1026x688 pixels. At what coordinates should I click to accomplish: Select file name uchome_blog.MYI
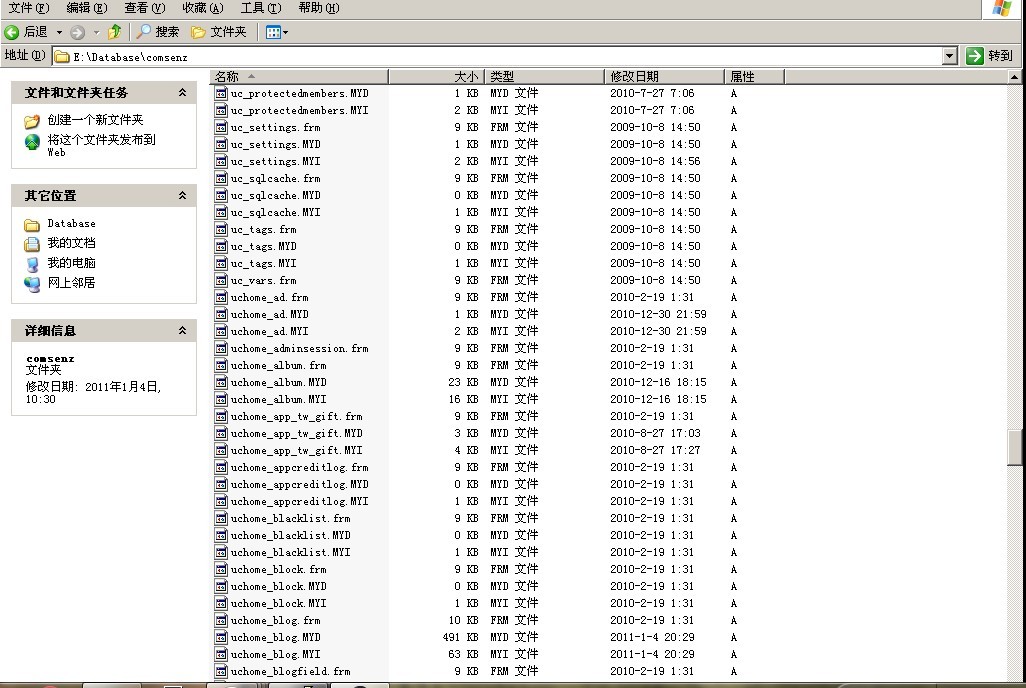tap(275, 655)
